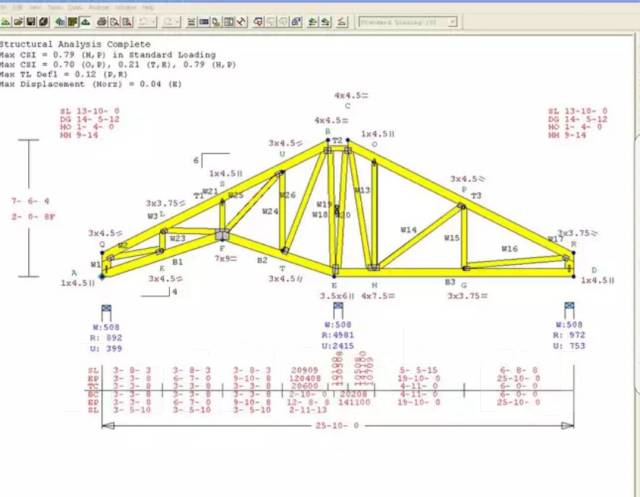Viewport: 640px width, 497px height.
Task: Open the View menu
Action: [36, 7]
